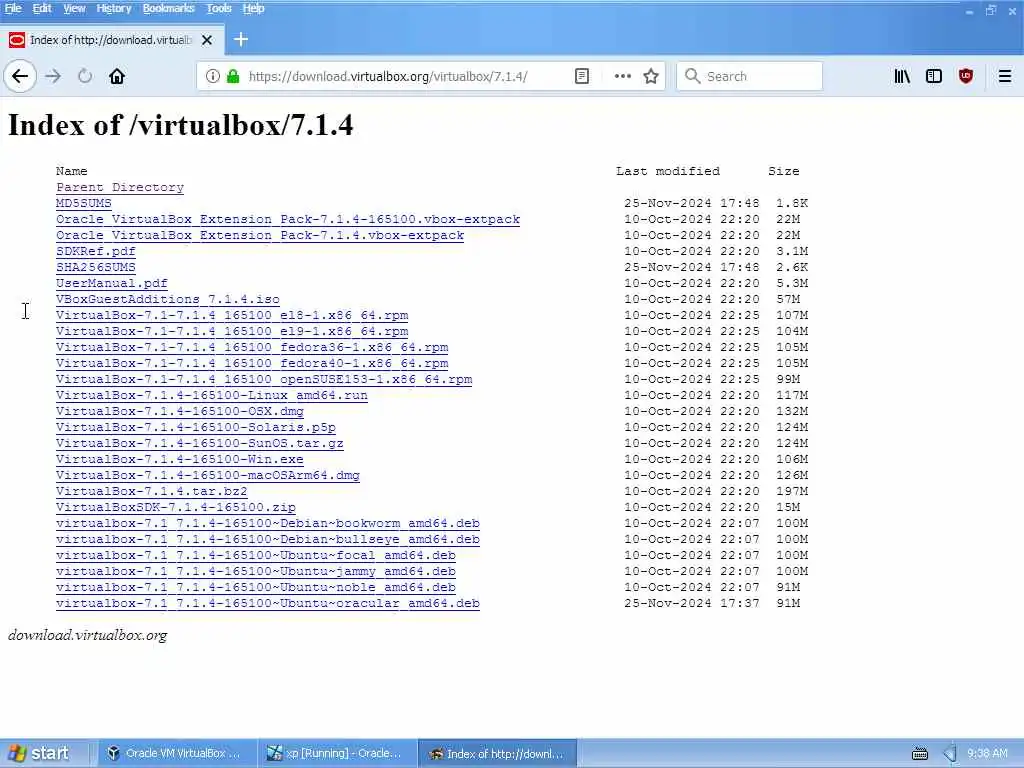Toggle the sidebar icon in toolbar

[934, 76]
